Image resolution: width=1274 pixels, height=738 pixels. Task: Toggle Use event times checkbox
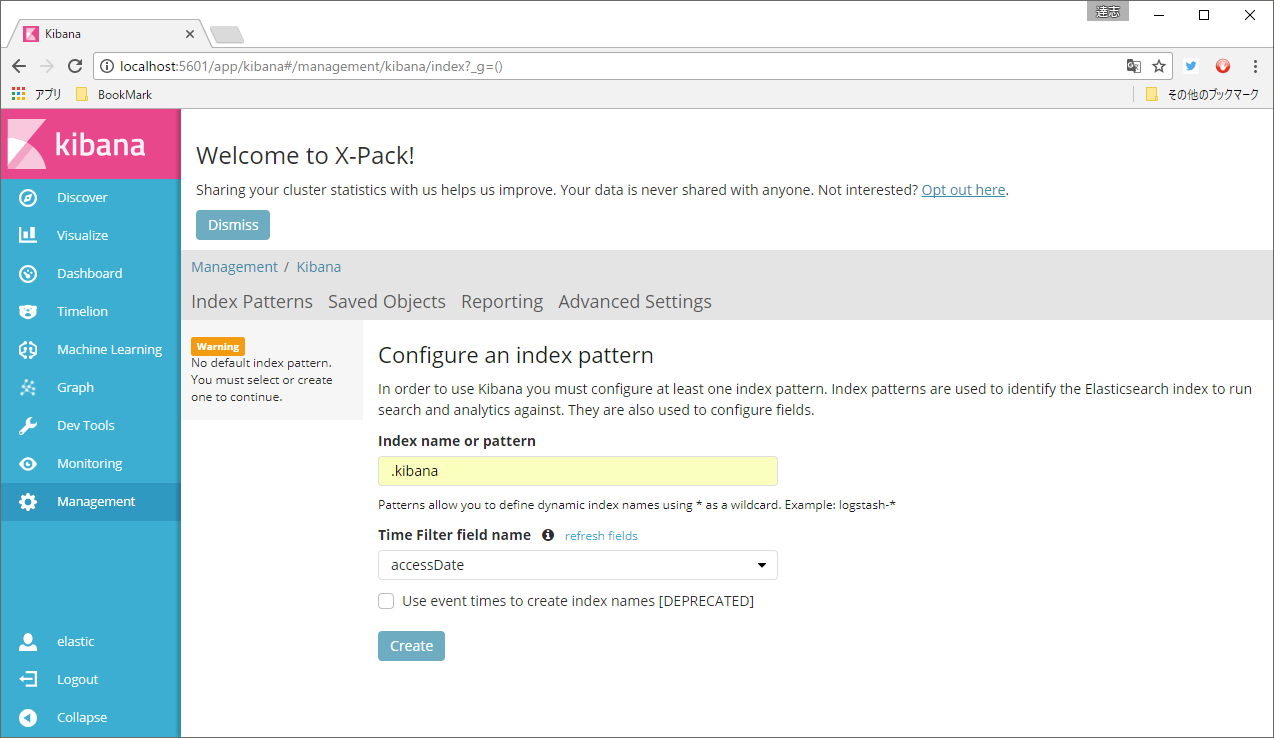click(x=386, y=601)
